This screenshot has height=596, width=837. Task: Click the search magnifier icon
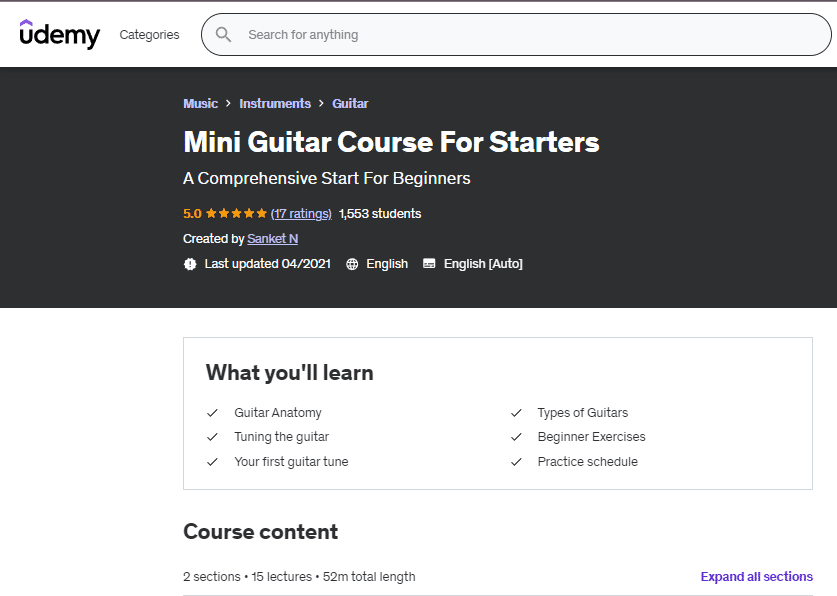pyautogui.click(x=224, y=35)
